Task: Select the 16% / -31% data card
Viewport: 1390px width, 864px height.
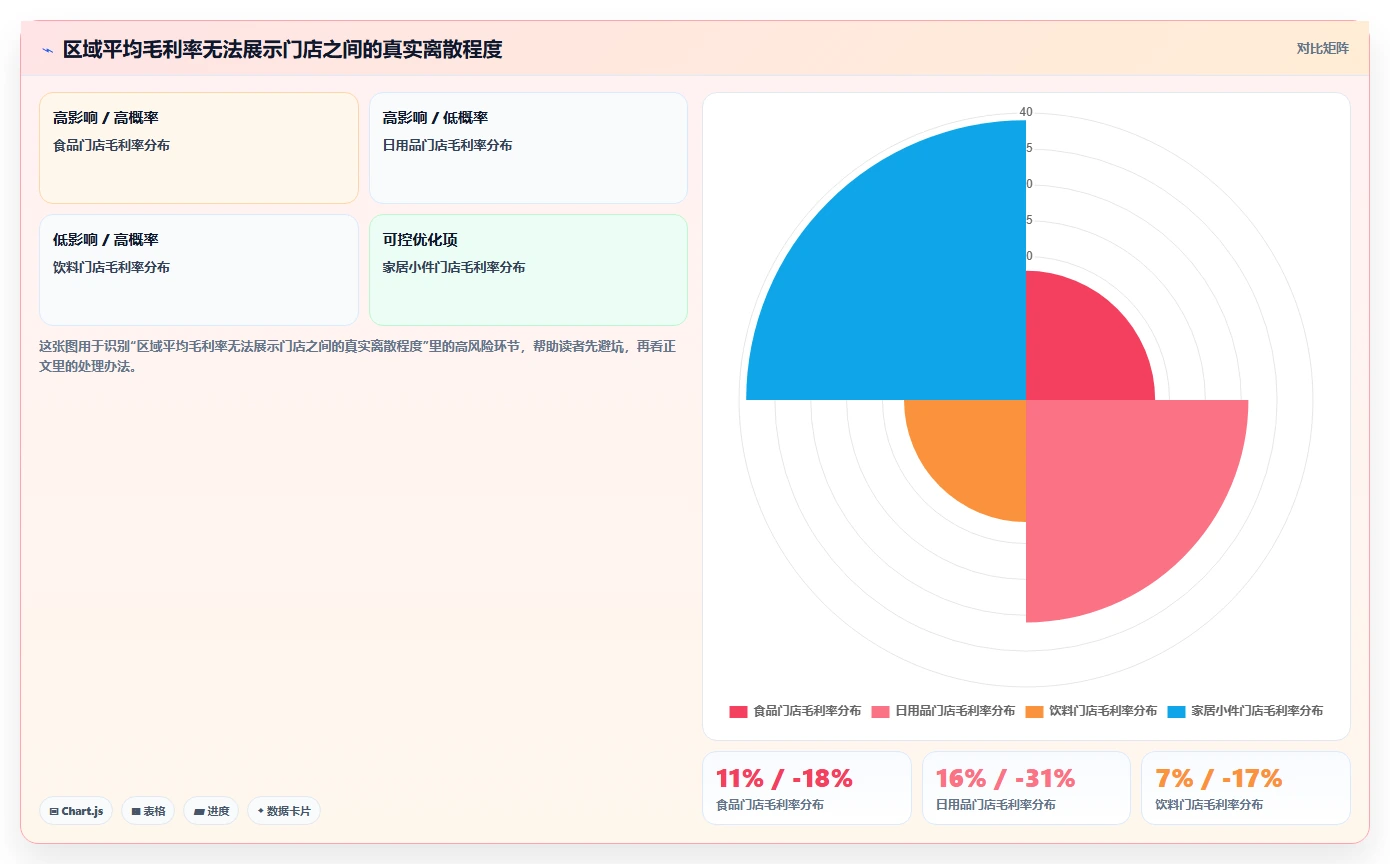Action: tap(1026, 788)
